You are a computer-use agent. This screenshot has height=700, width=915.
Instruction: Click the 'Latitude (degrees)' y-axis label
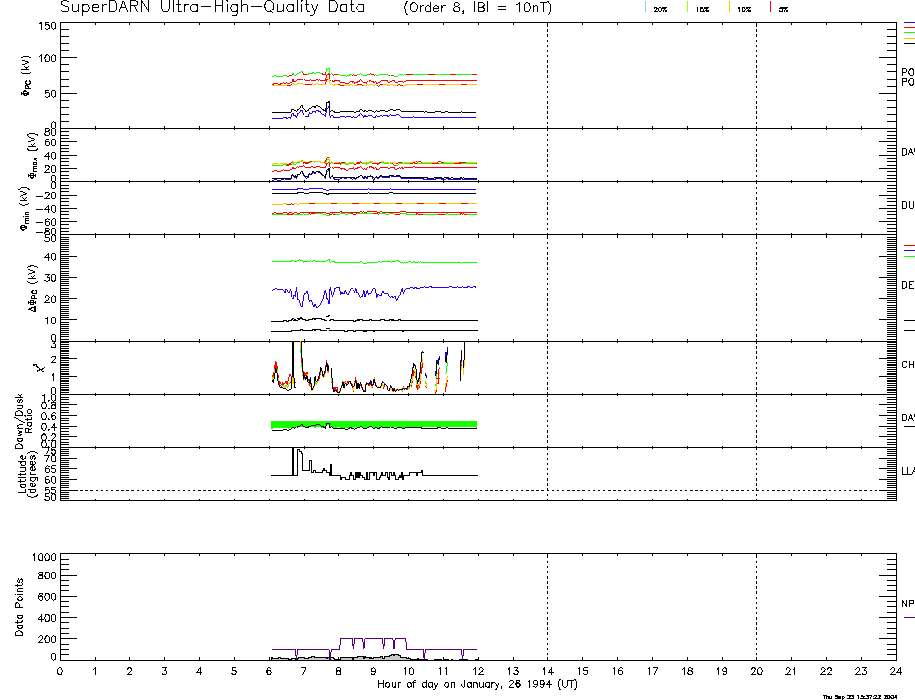[x=26, y=472]
